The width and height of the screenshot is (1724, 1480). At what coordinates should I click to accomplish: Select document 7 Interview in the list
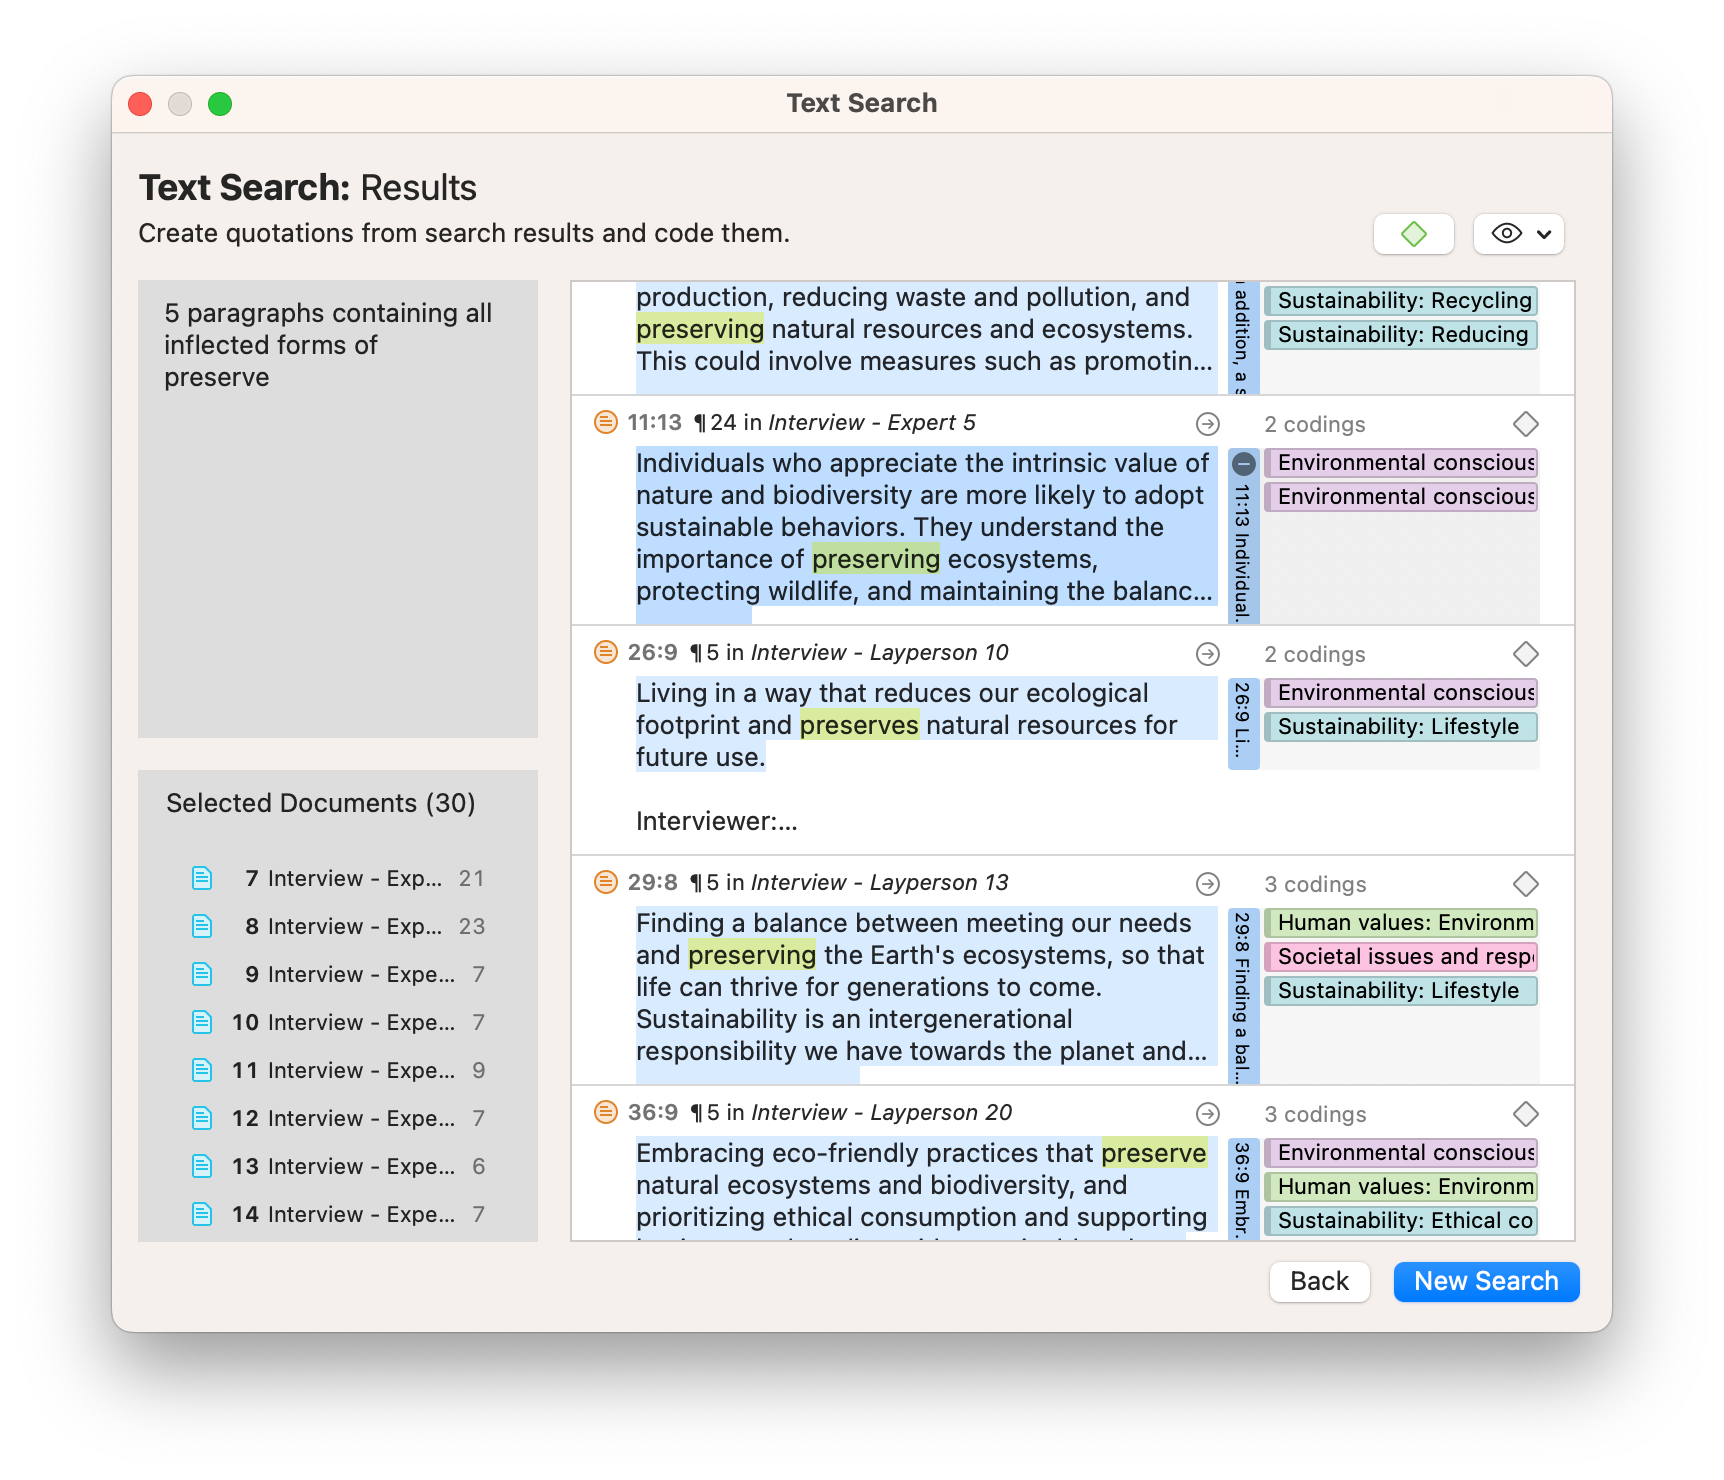click(x=338, y=878)
